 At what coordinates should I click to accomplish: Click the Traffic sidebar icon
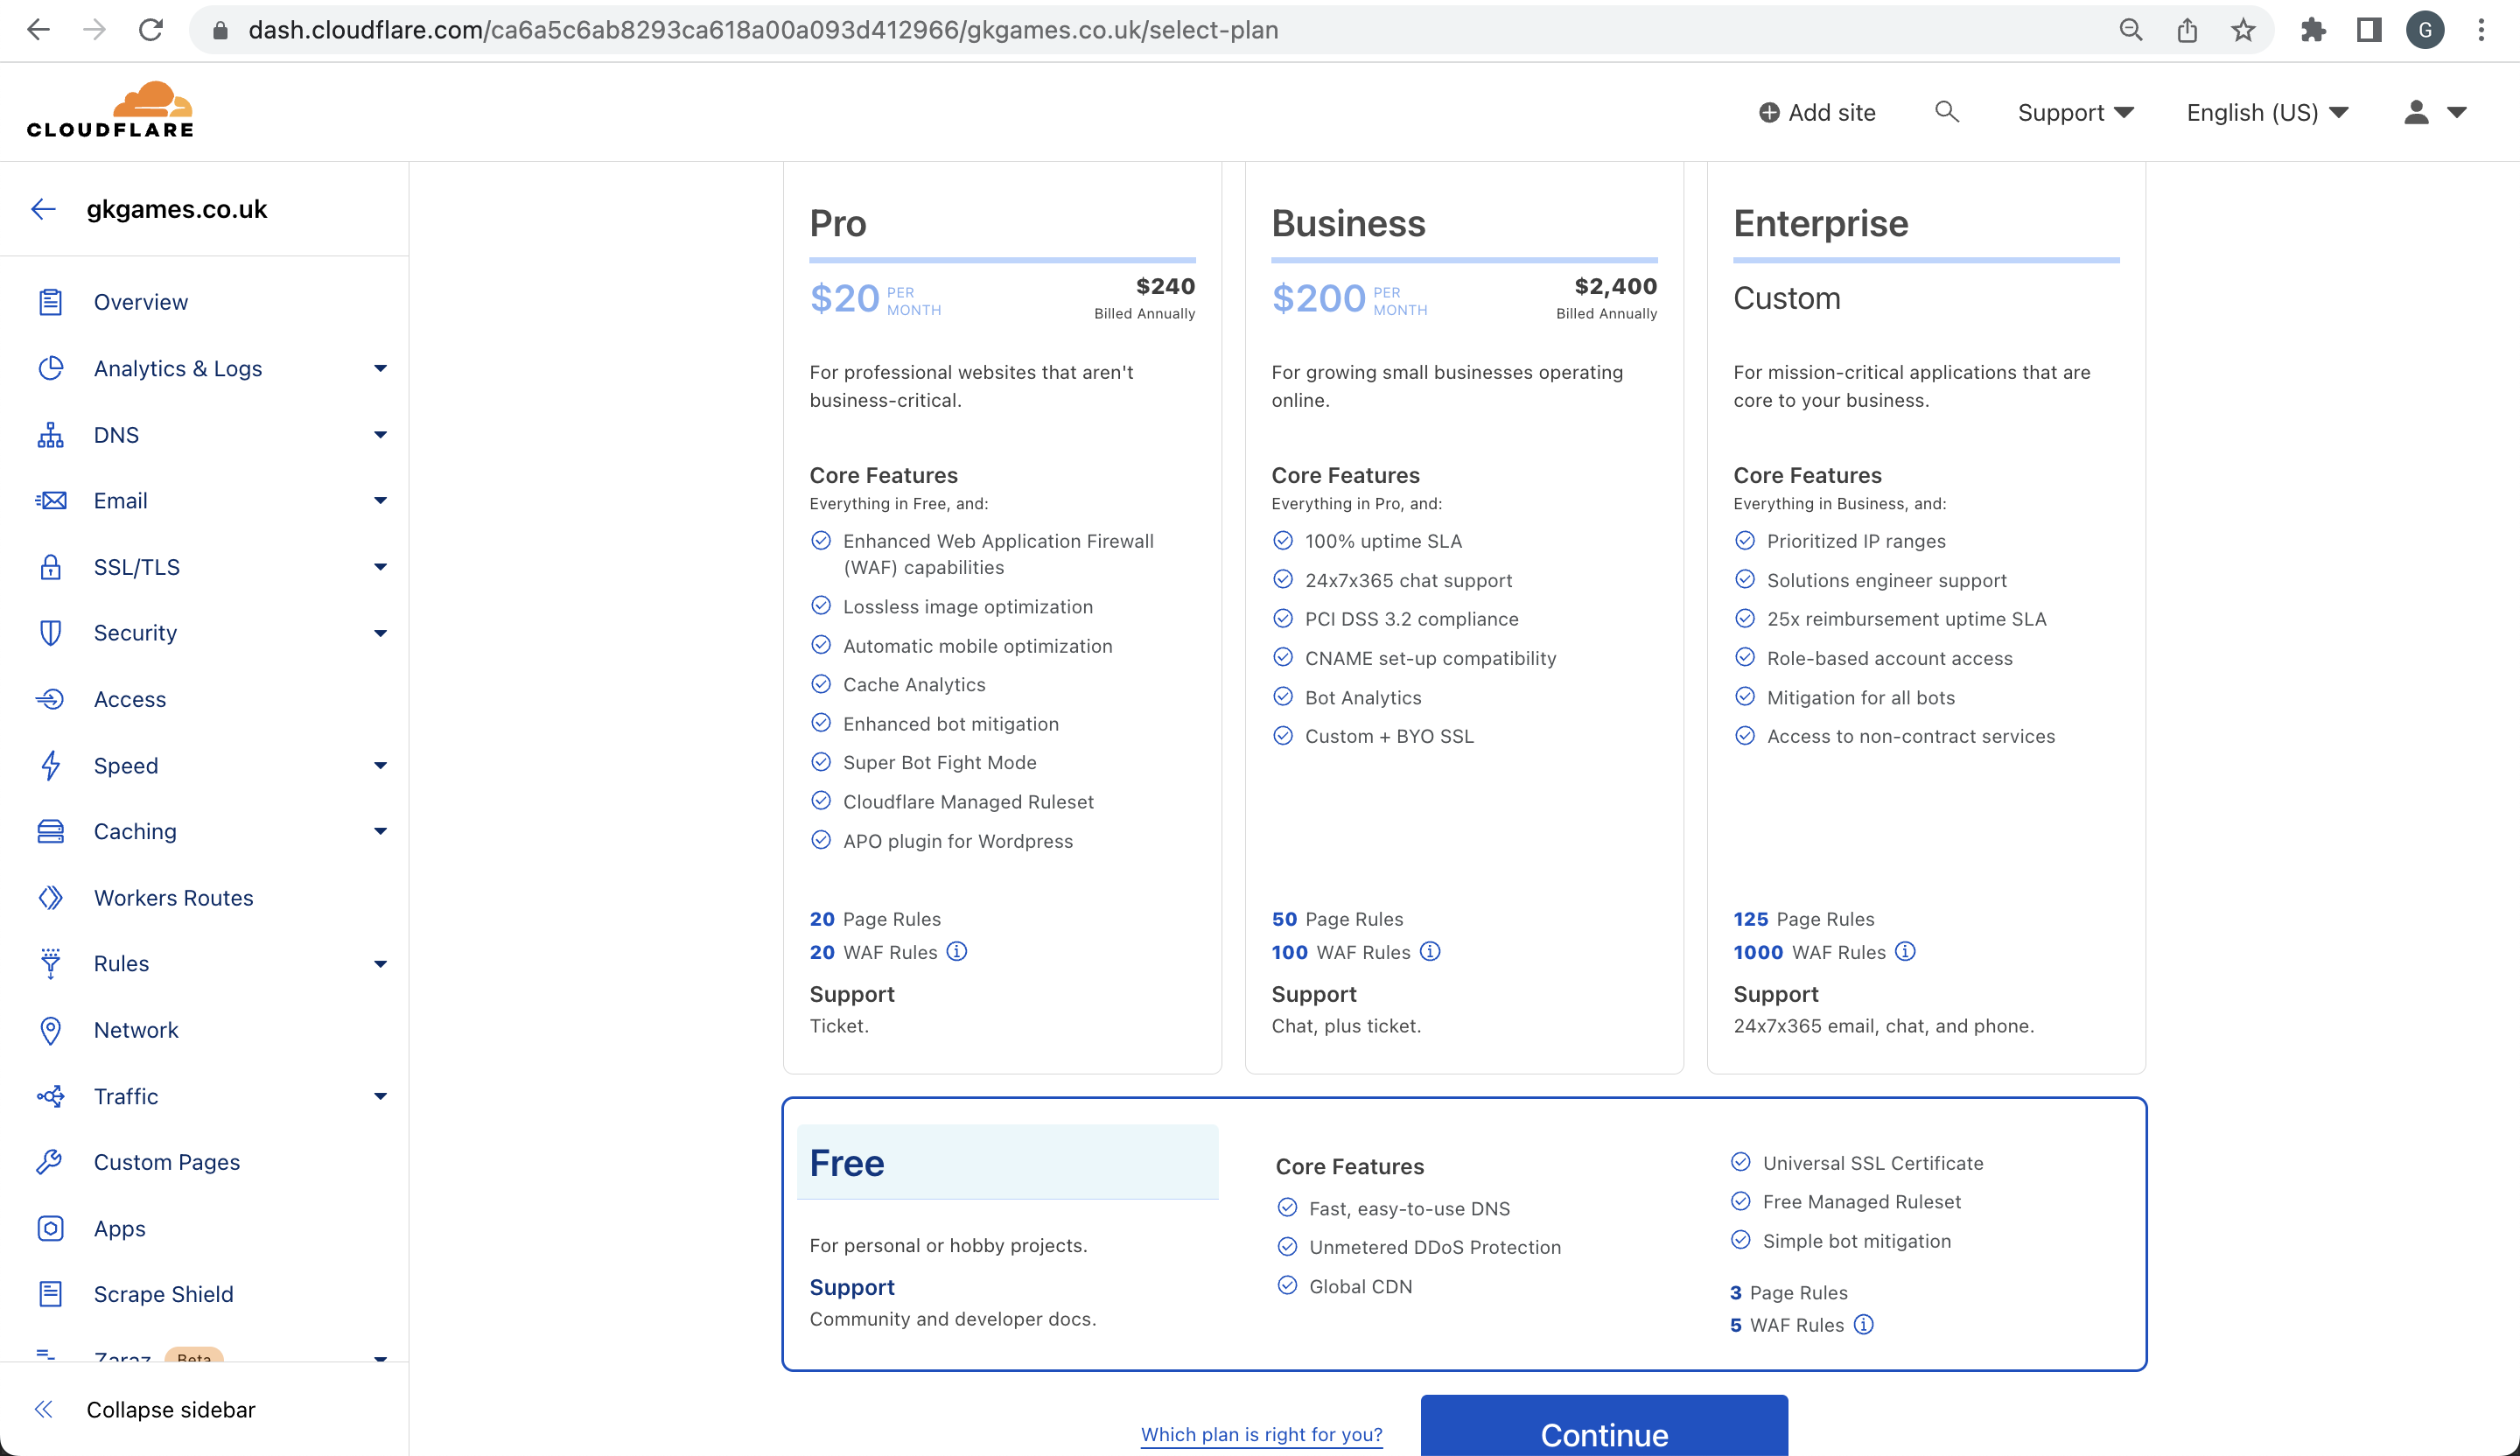50,1095
